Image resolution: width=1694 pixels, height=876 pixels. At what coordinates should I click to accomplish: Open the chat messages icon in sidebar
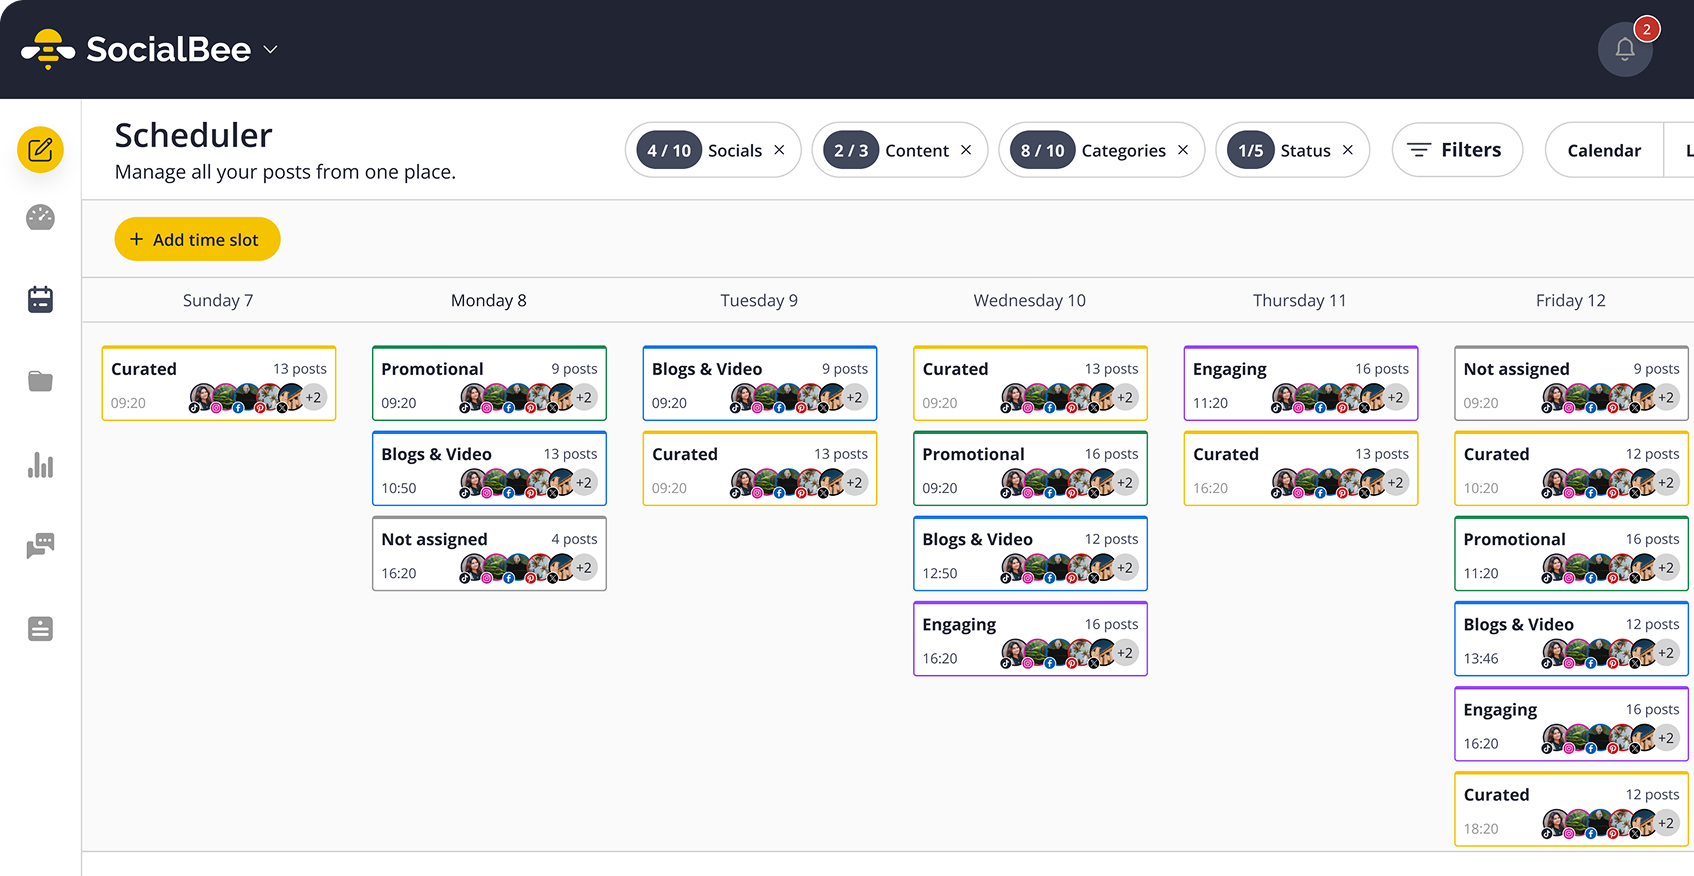tap(40, 545)
